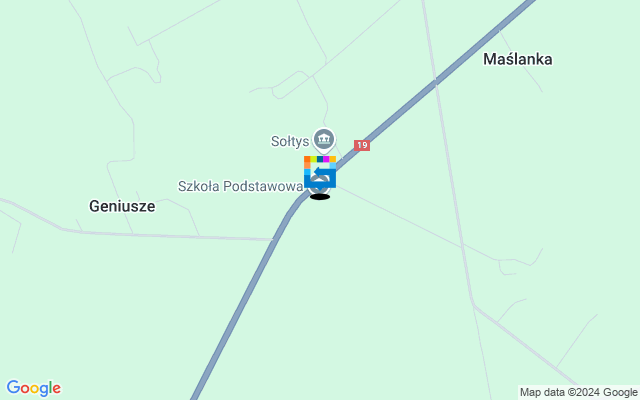Click the Sołtys place label
Viewport: 640px width, 400px height.
290,142
